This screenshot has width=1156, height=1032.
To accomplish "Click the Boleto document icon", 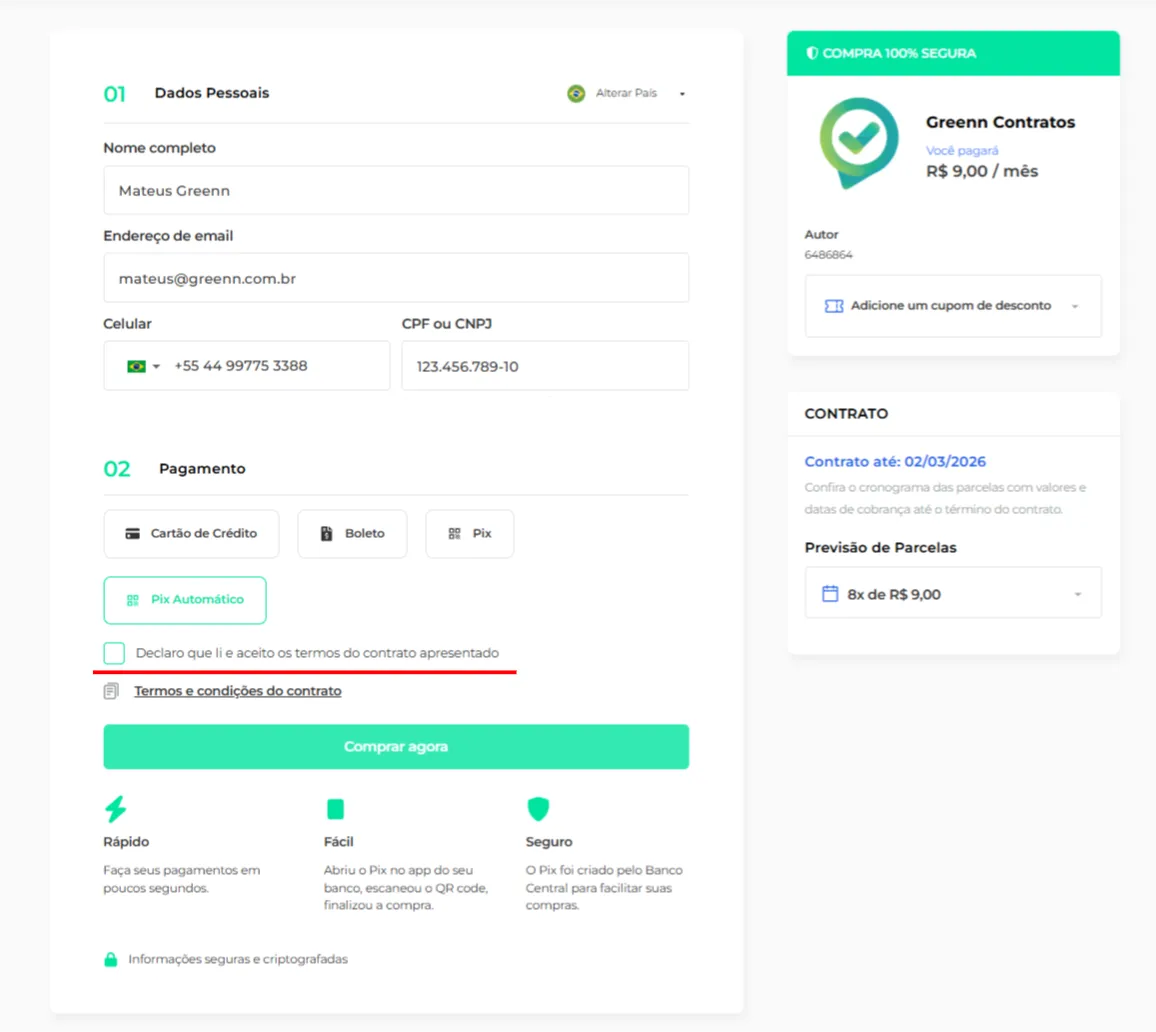I will pyautogui.click(x=327, y=534).
